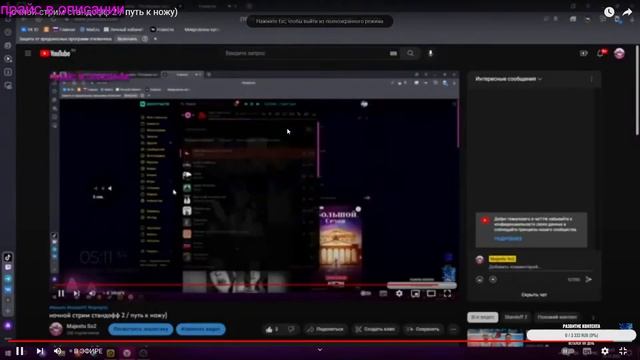This screenshot has height=360, width=640.
Task: Mute the outer player volume
Action: coord(58,351)
